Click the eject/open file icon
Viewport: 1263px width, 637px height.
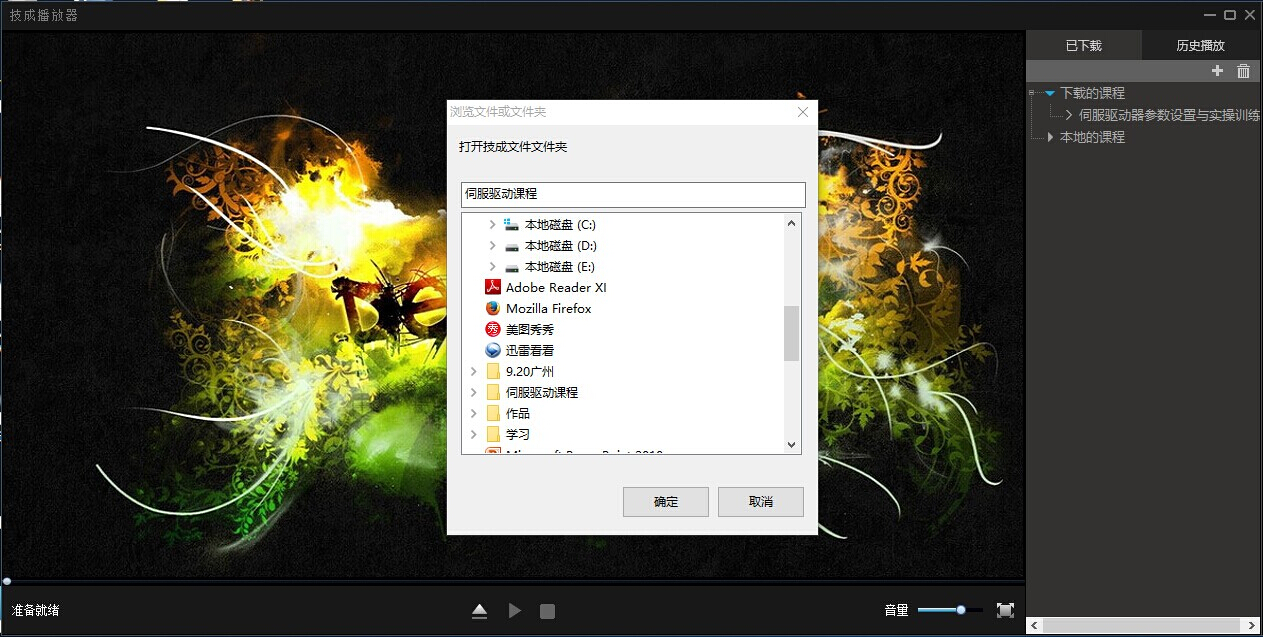click(x=479, y=611)
